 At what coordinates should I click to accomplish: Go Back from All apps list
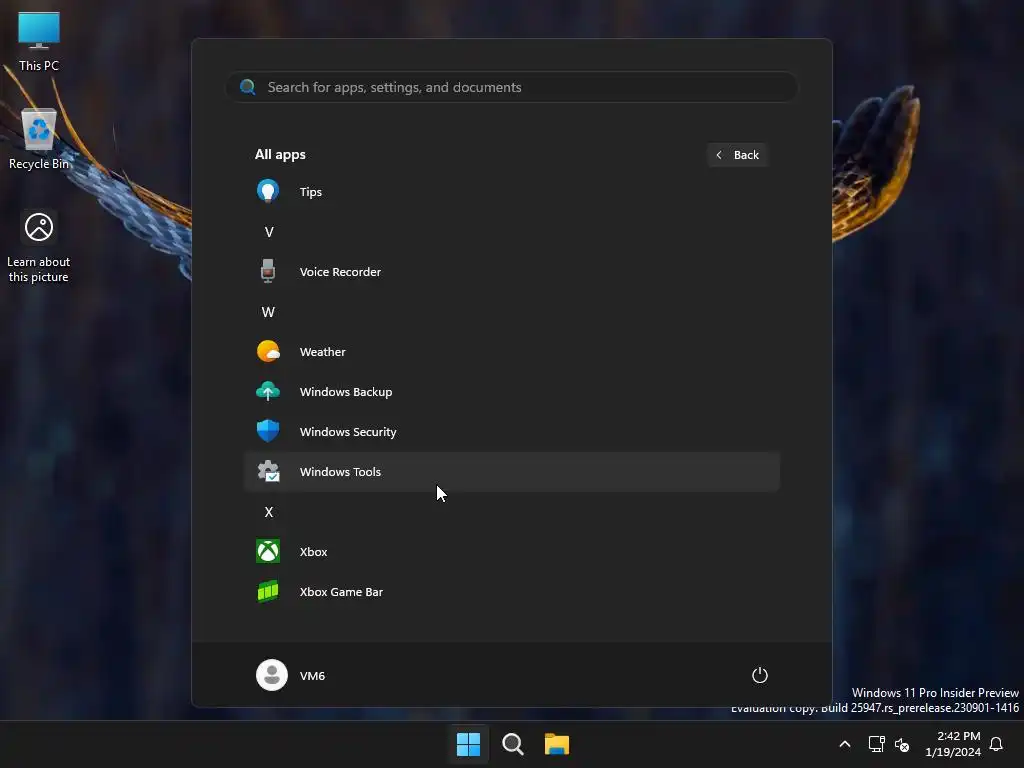(x=737, y=155)
